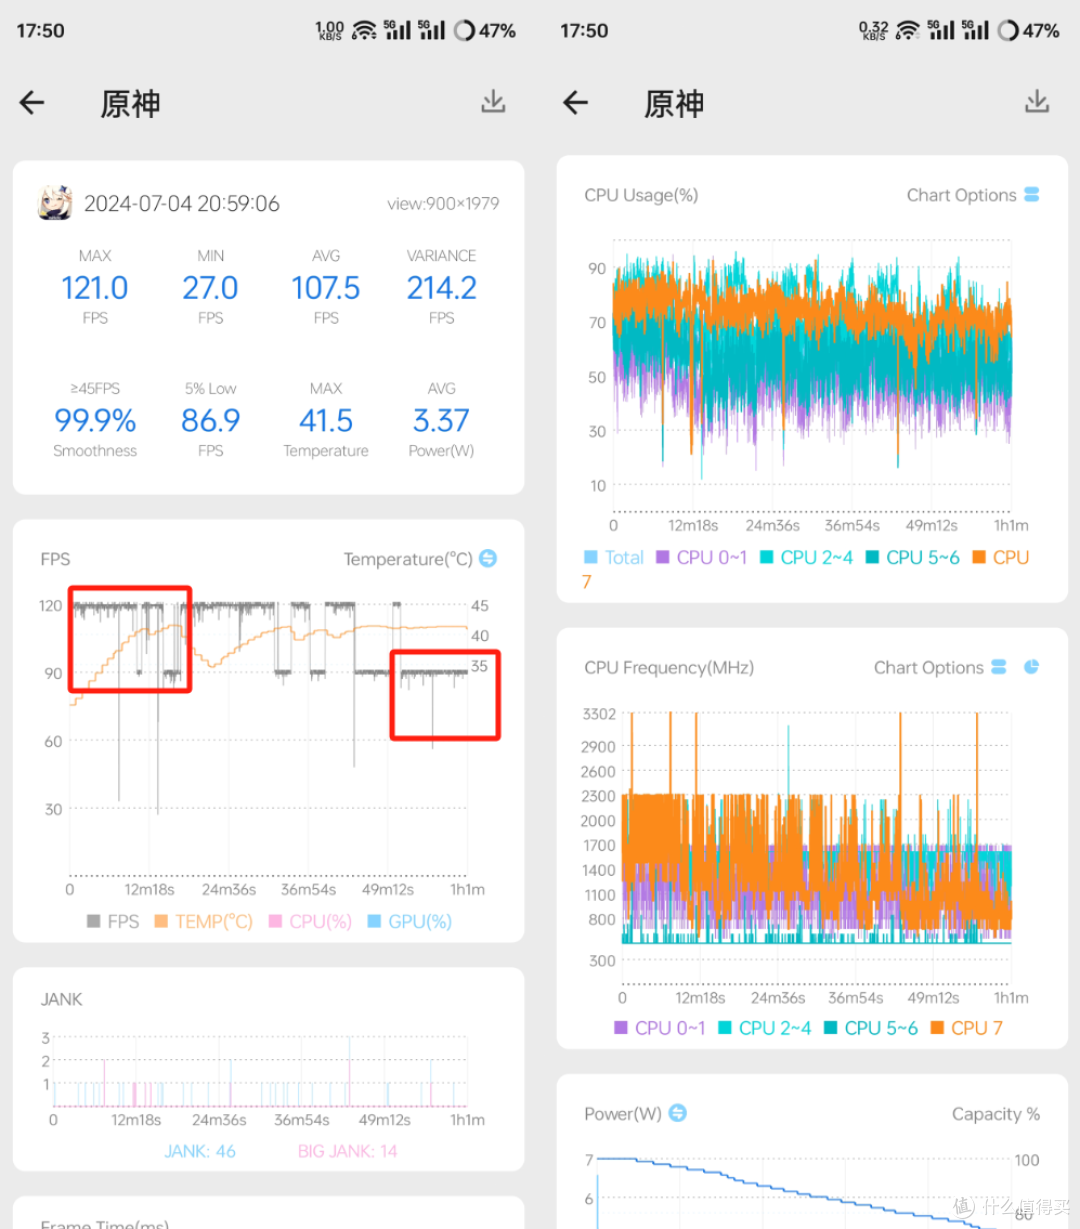Tap the download icon on left phone screen

coord(493,102)
